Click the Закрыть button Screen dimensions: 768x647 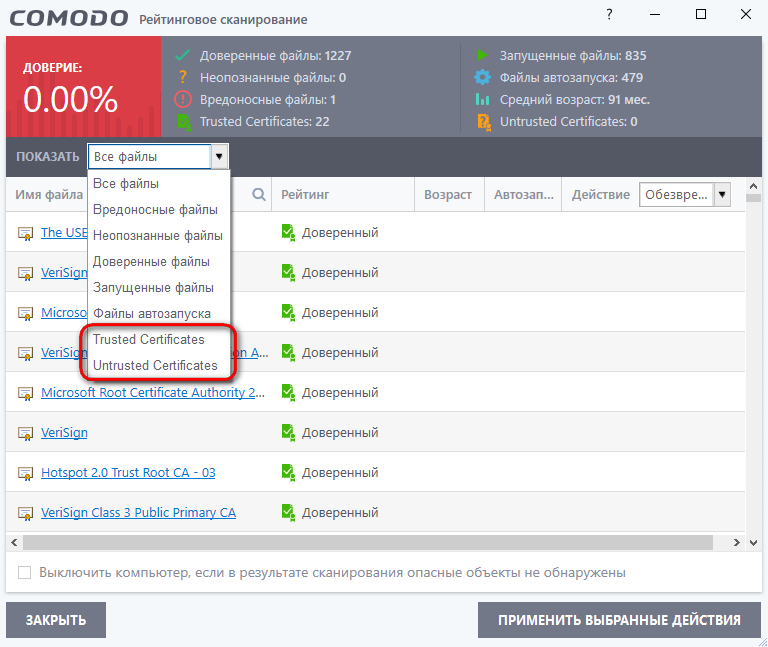(x=56, y=620)
